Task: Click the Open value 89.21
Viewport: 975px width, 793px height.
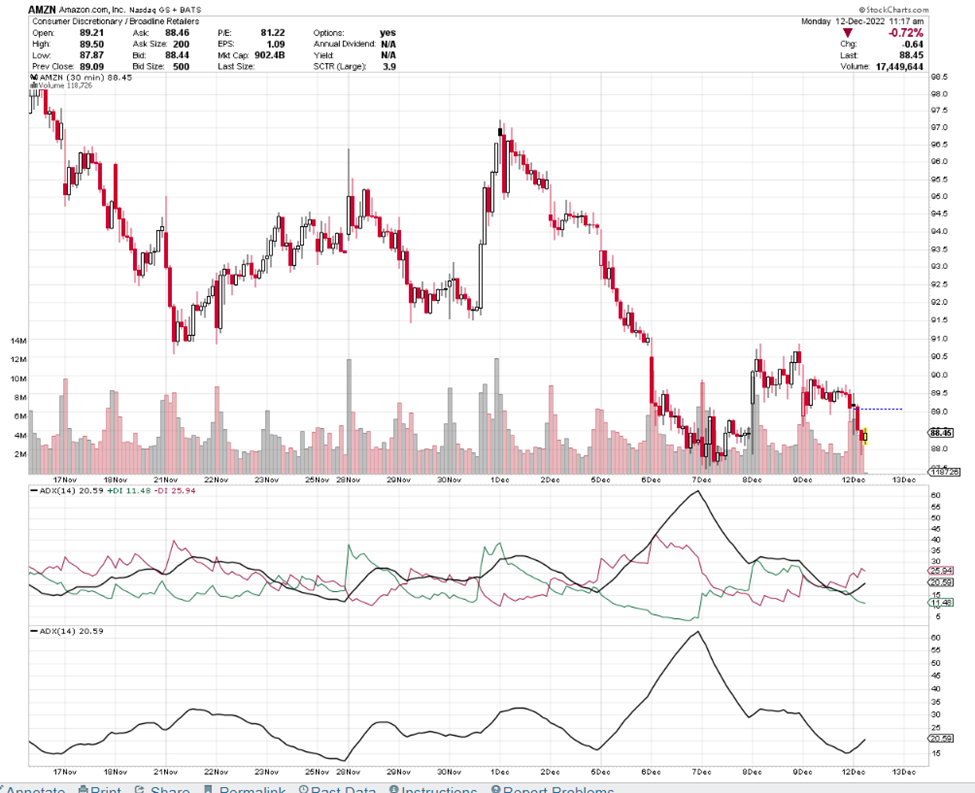Action: coord(91,32)
